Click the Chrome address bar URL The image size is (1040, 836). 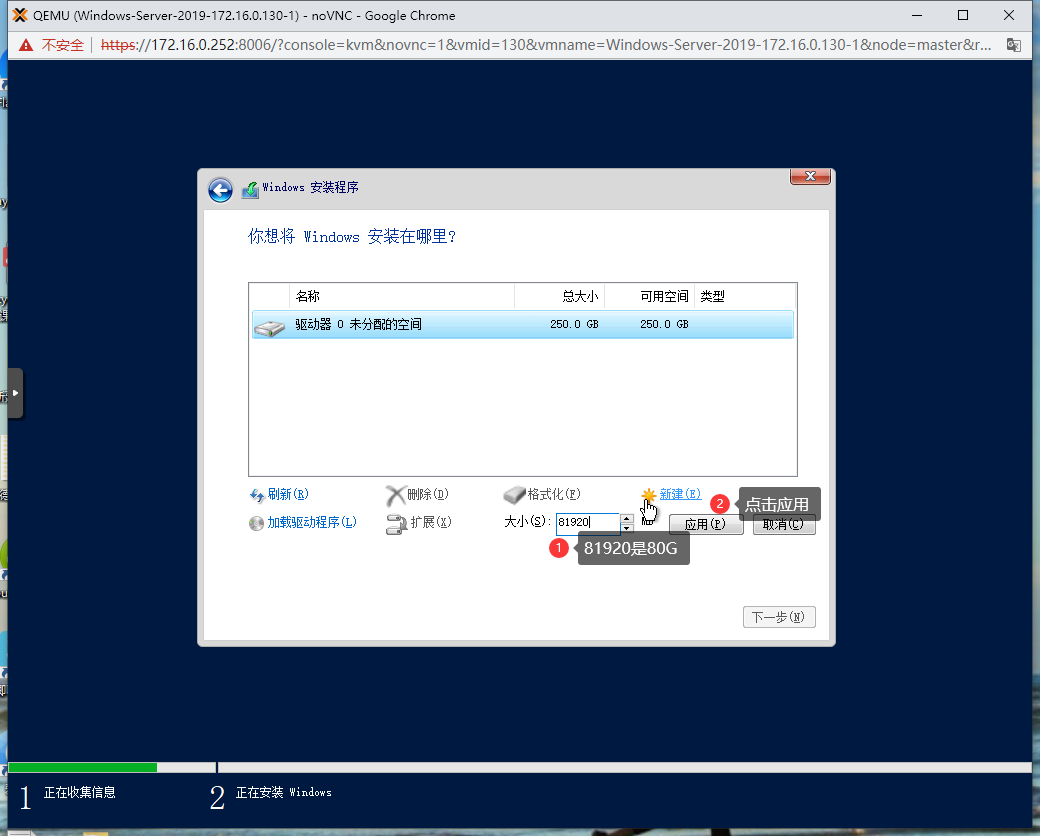click(545, 45)
